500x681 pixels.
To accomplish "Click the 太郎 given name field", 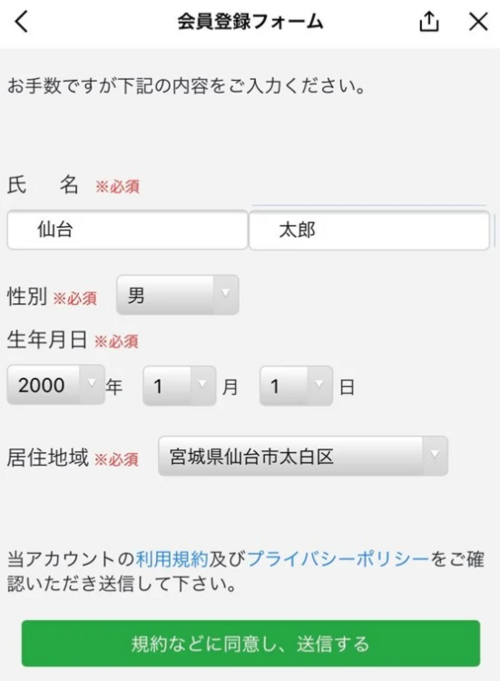I will (369, 230).
